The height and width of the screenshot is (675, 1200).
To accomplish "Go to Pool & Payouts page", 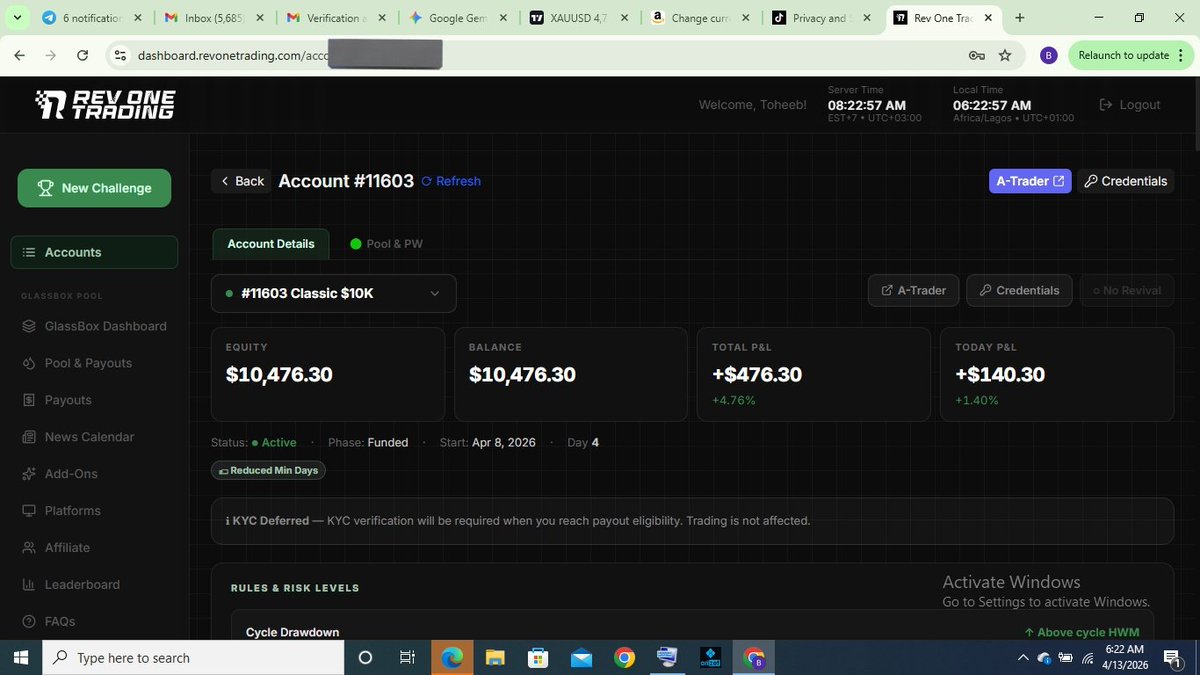I will [x=77, y=363].
